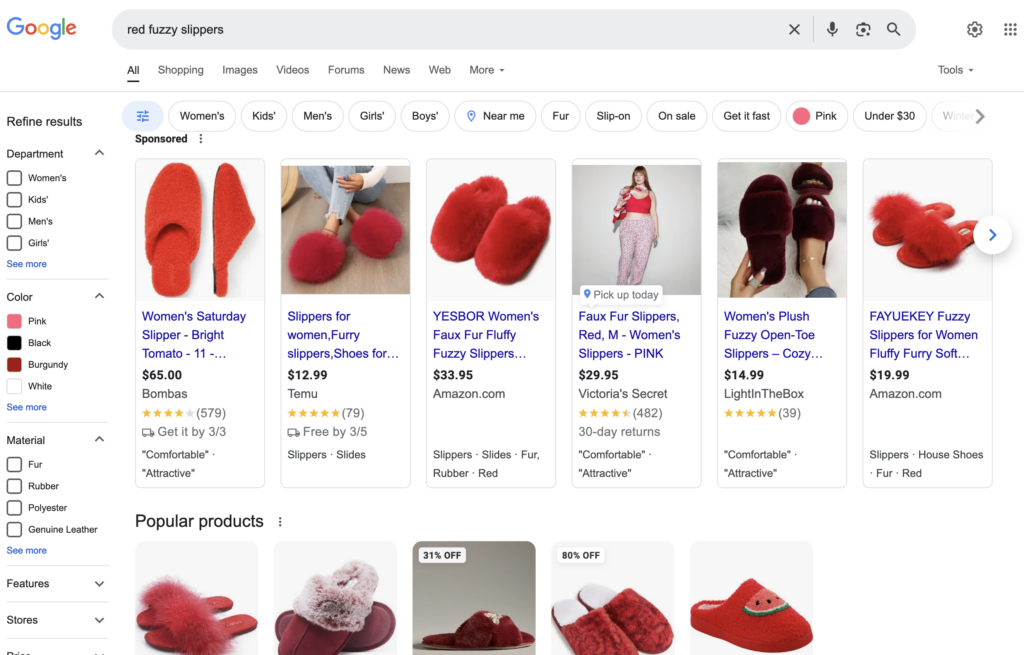Start voice search with the microphone icon
The image size is (1024, 655).
(x=832, y=29)
